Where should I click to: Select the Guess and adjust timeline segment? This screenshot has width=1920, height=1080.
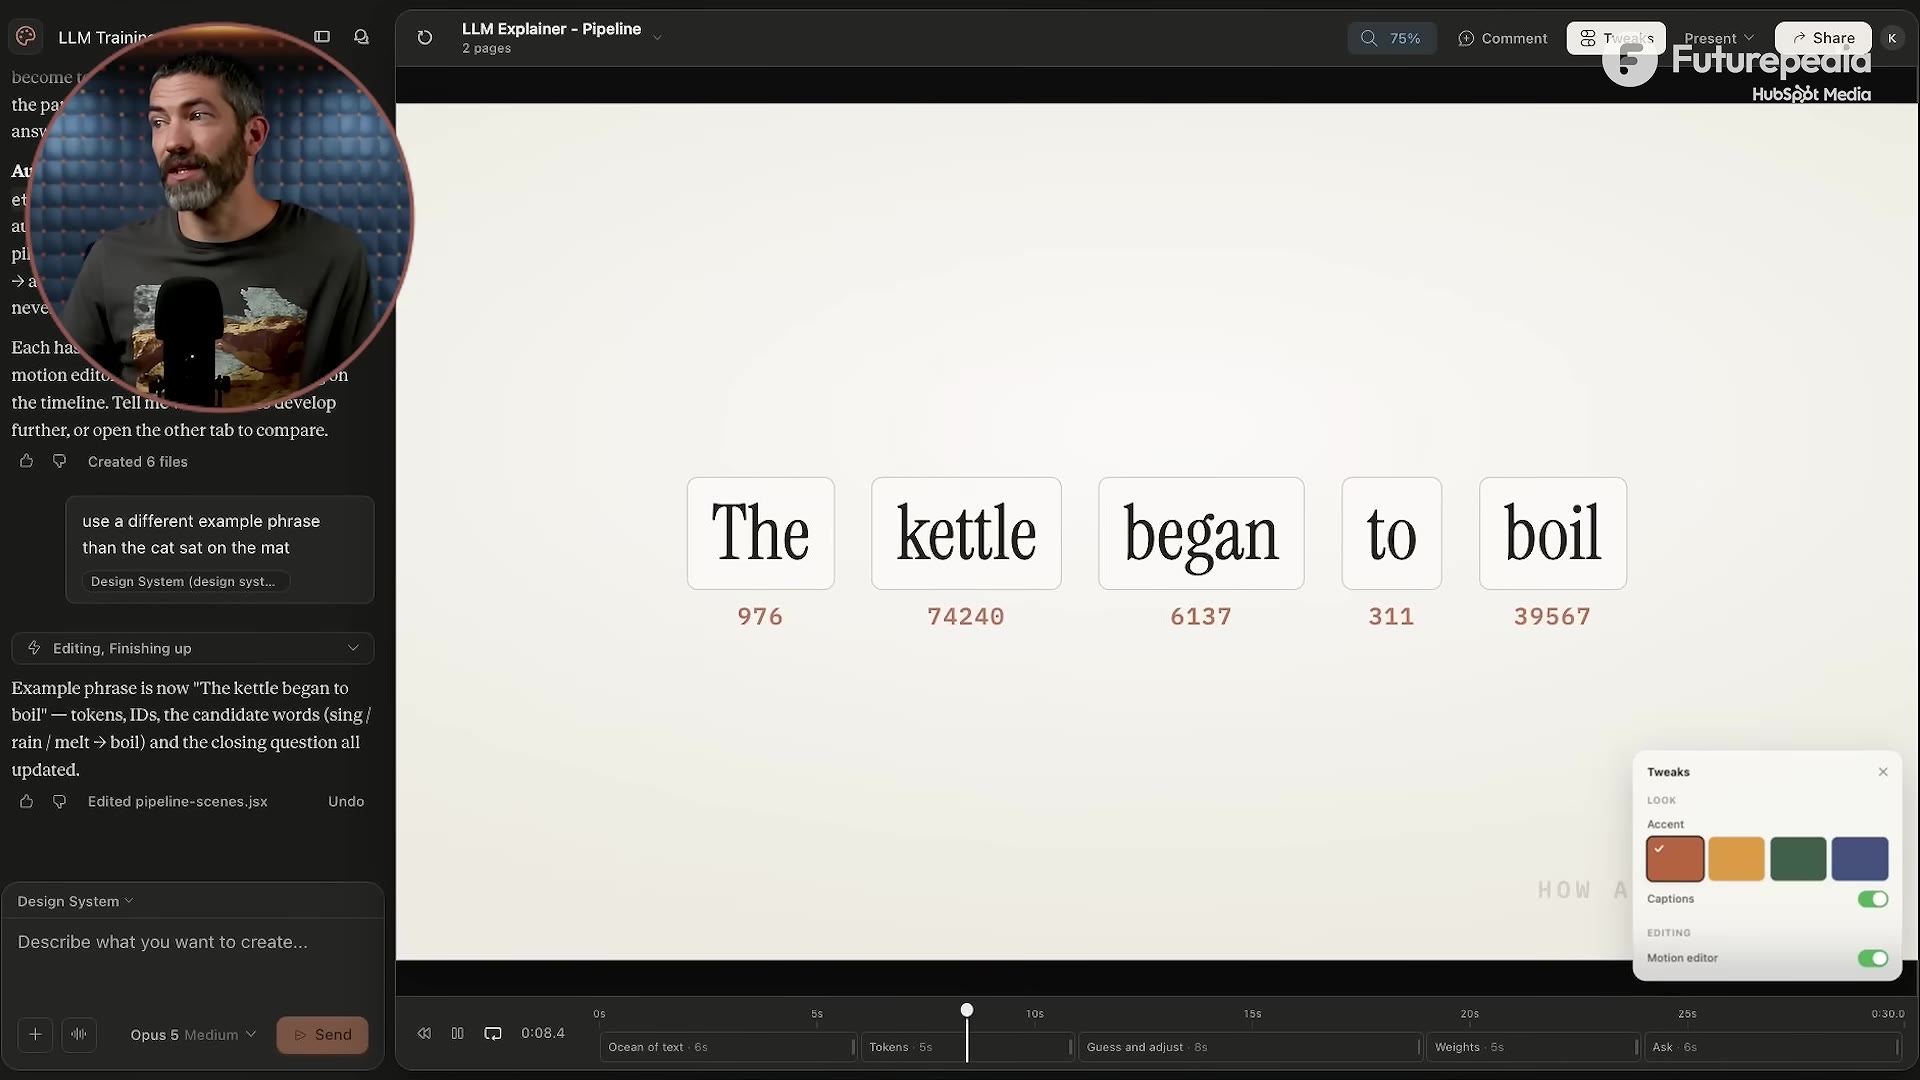[x=1250, y=1047]
